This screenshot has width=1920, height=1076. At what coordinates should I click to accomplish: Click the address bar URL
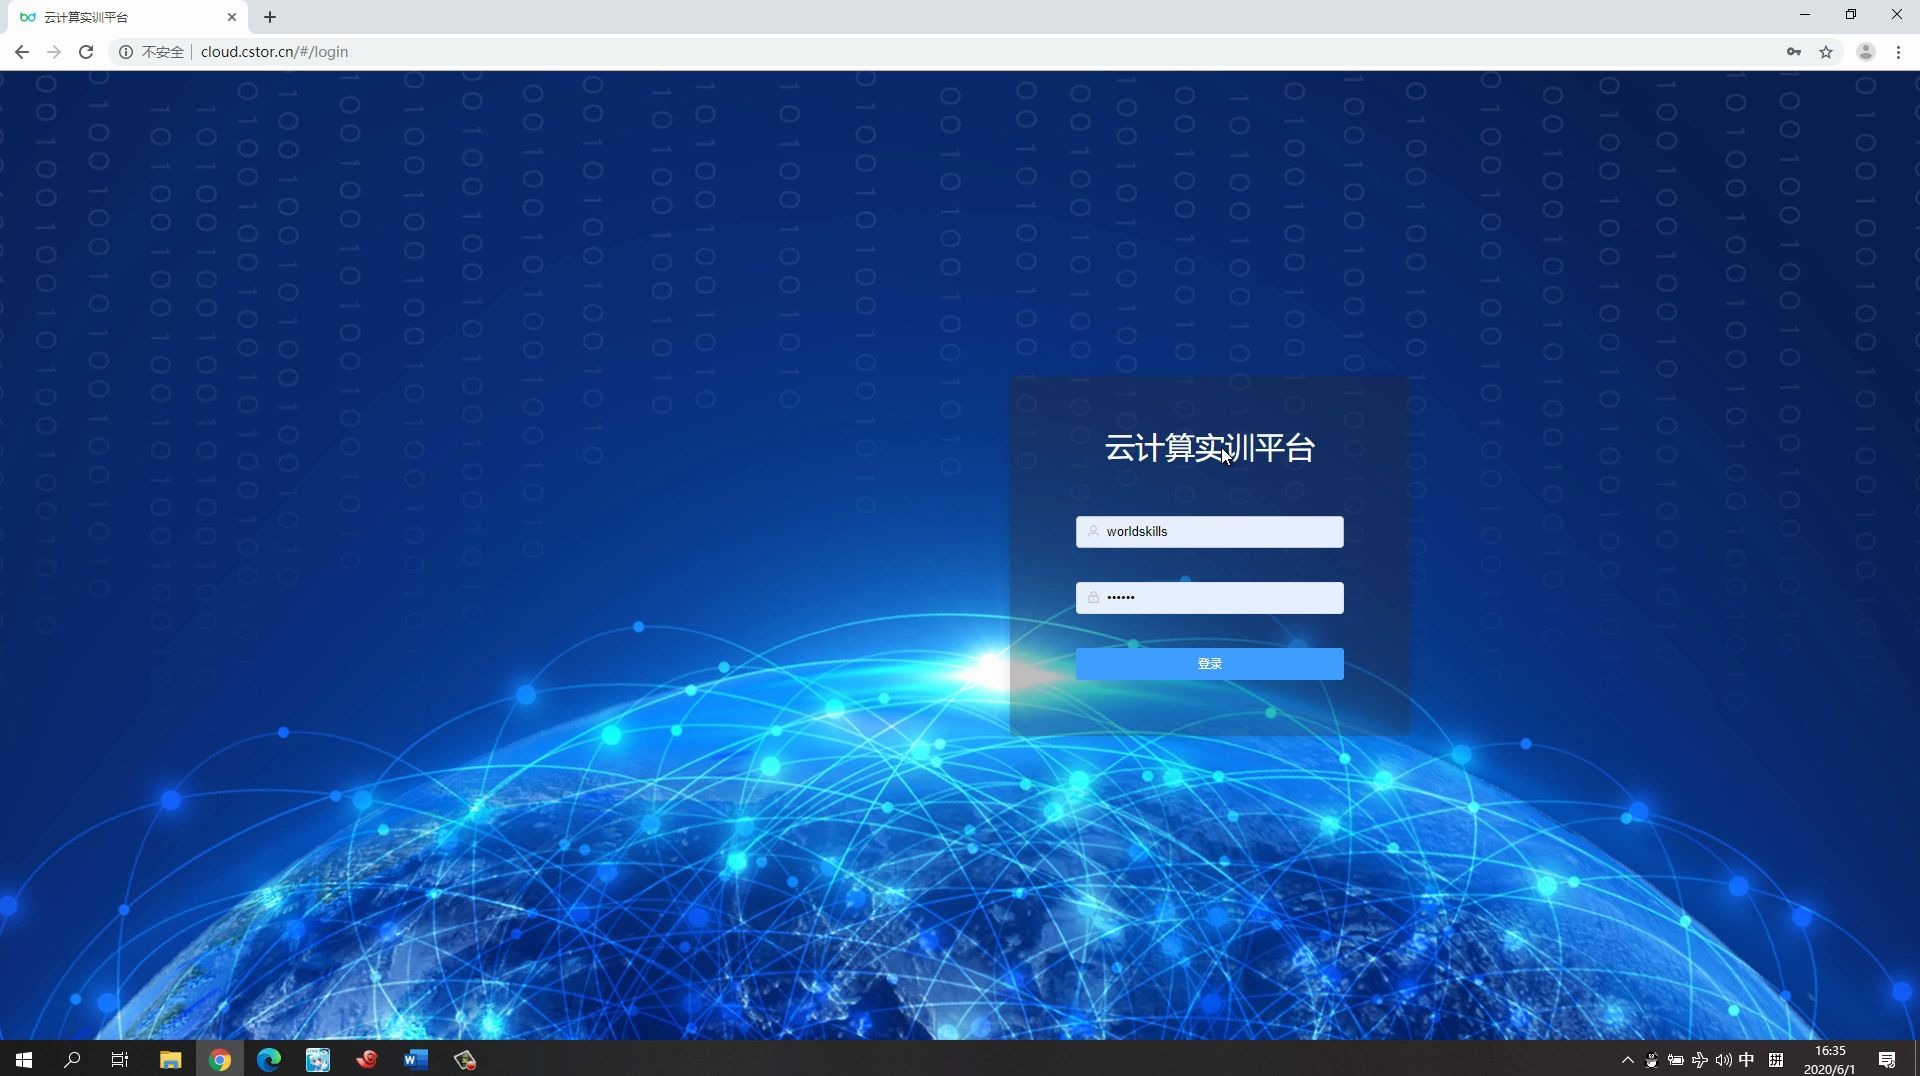(274, 52)
